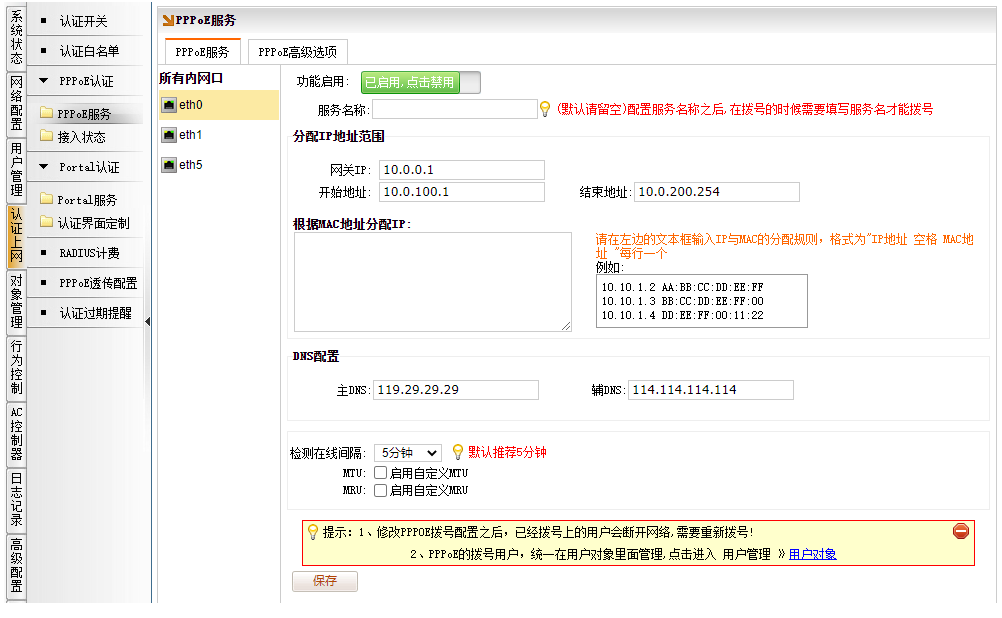
Task: Click the 保存 save button
Action: [x=324, y=581]
